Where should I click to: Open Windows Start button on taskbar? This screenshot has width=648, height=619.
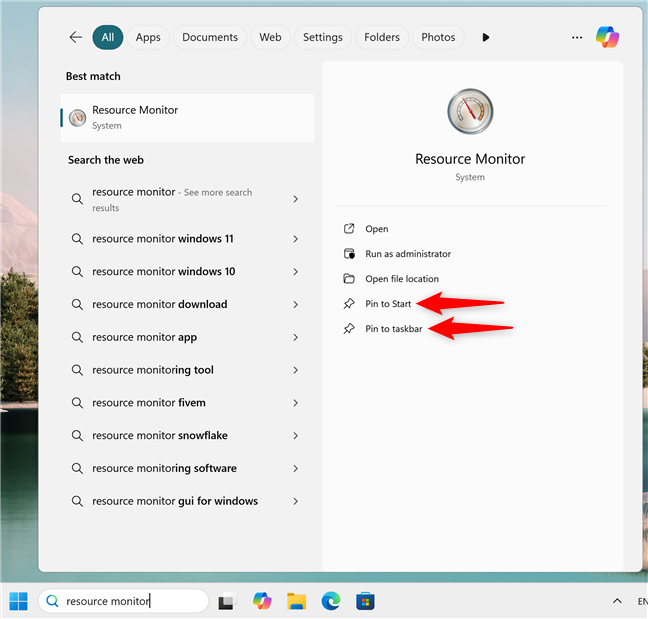(x=18, y=601)
